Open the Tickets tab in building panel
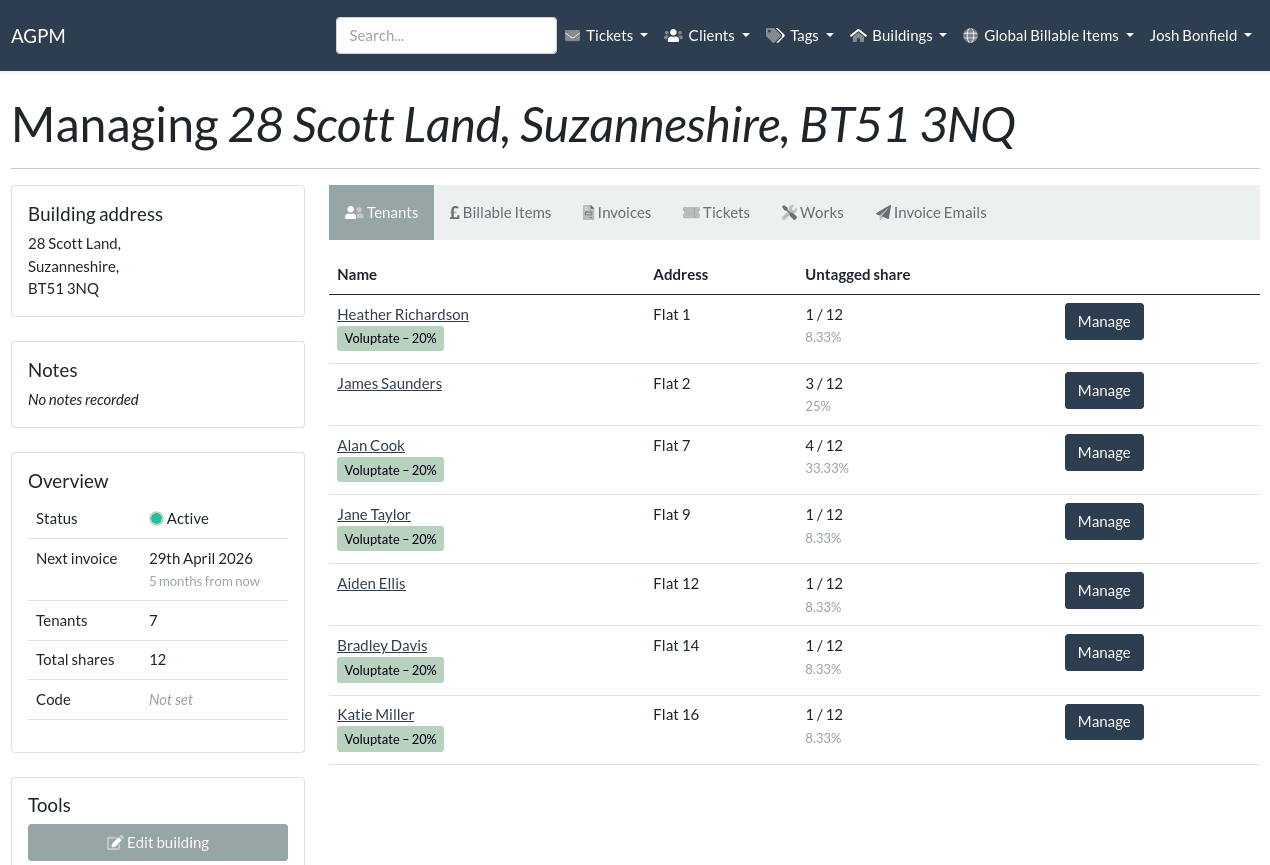 coord(716,213)
